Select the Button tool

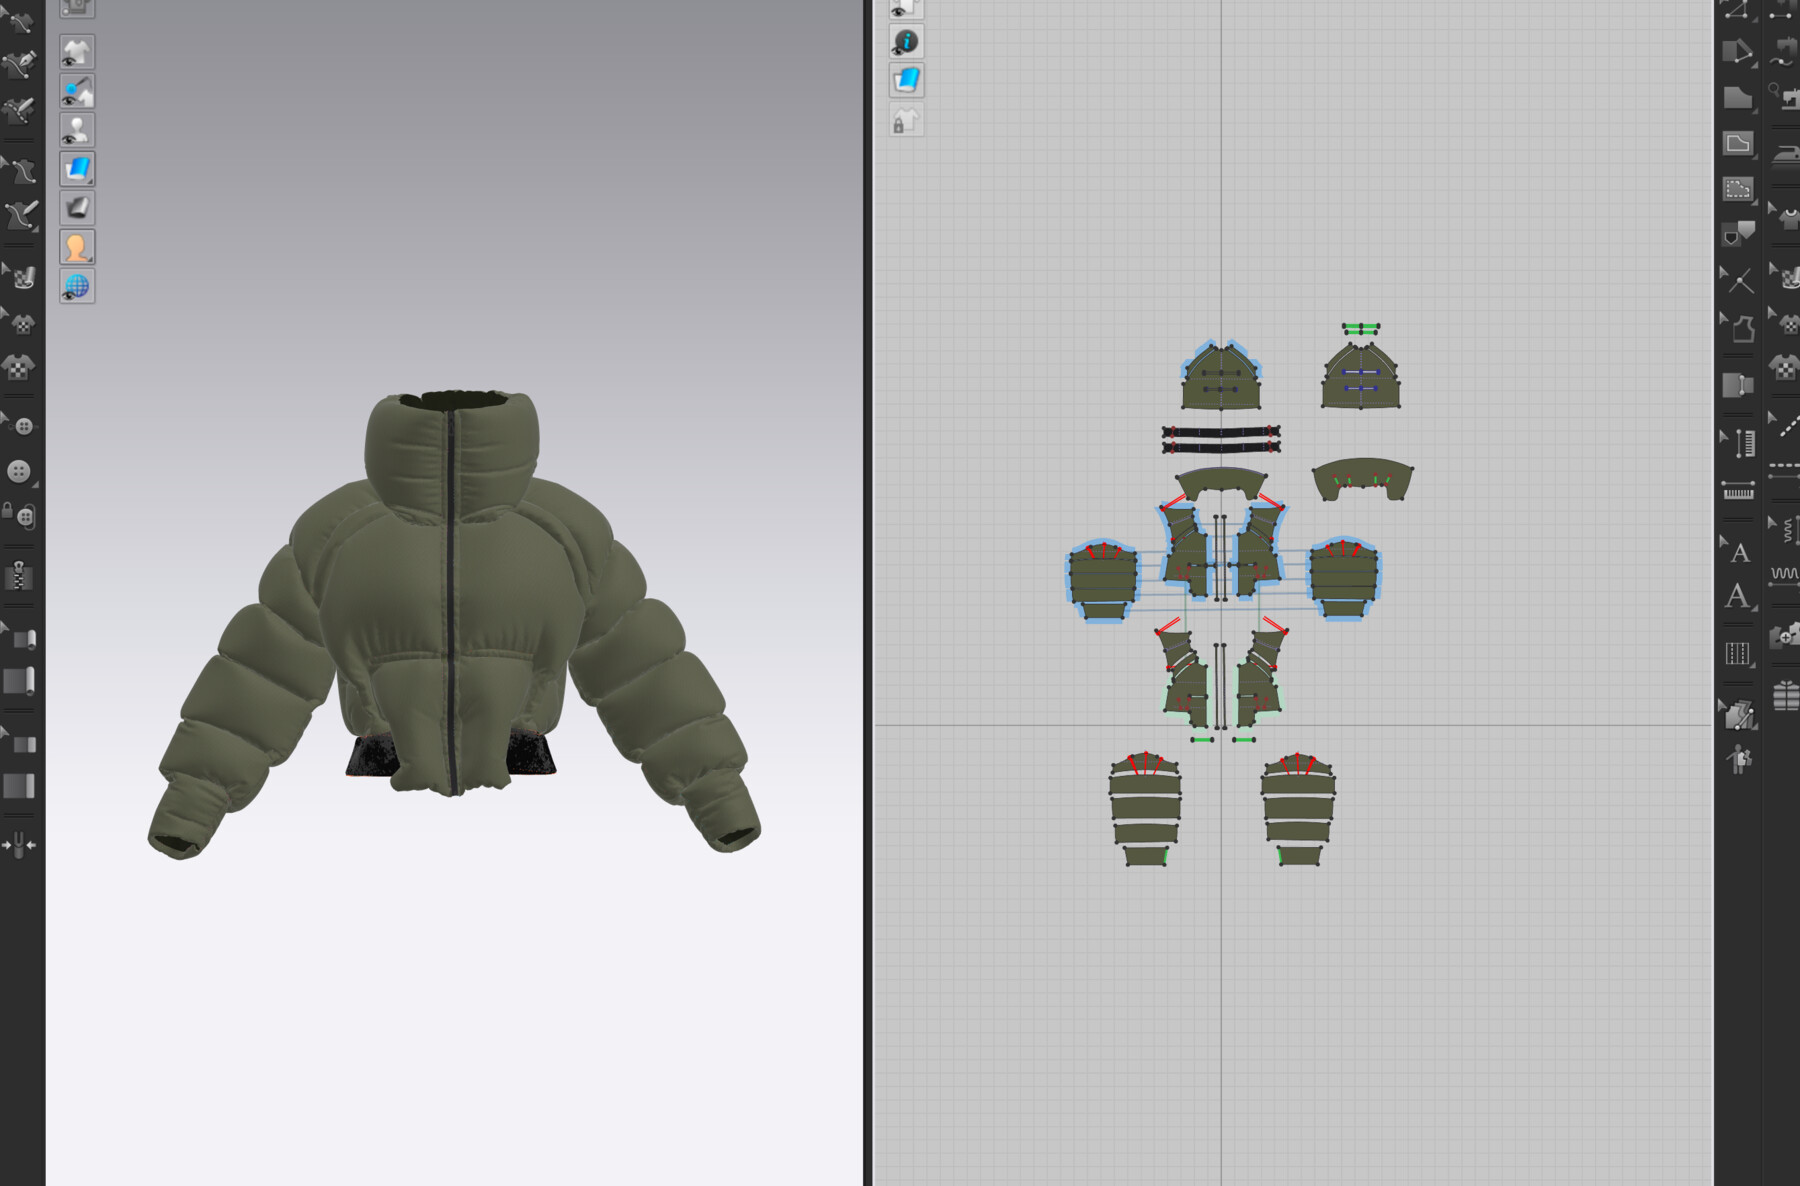tap(19, 471)
